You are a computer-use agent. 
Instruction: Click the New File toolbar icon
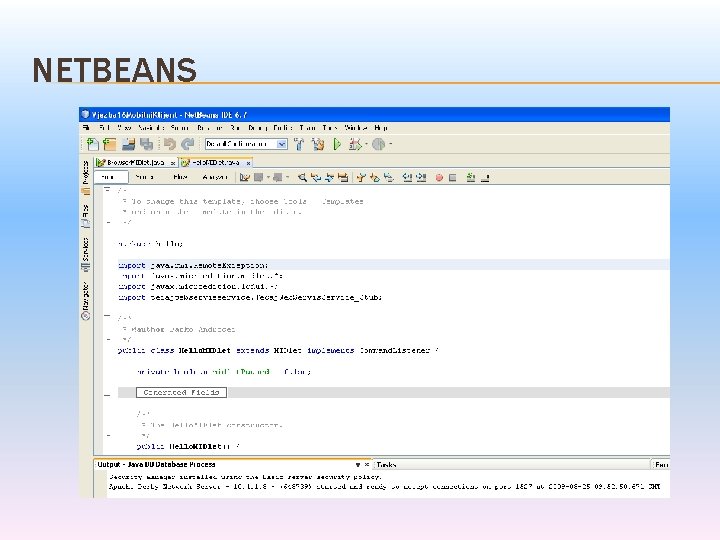pyautogui.click(x=93, y=144)
